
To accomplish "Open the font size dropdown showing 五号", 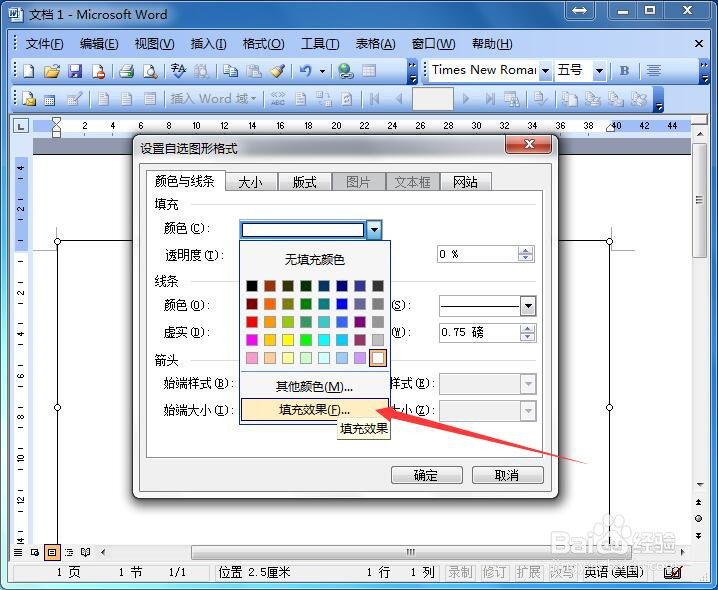I will [x=599, y=71].
